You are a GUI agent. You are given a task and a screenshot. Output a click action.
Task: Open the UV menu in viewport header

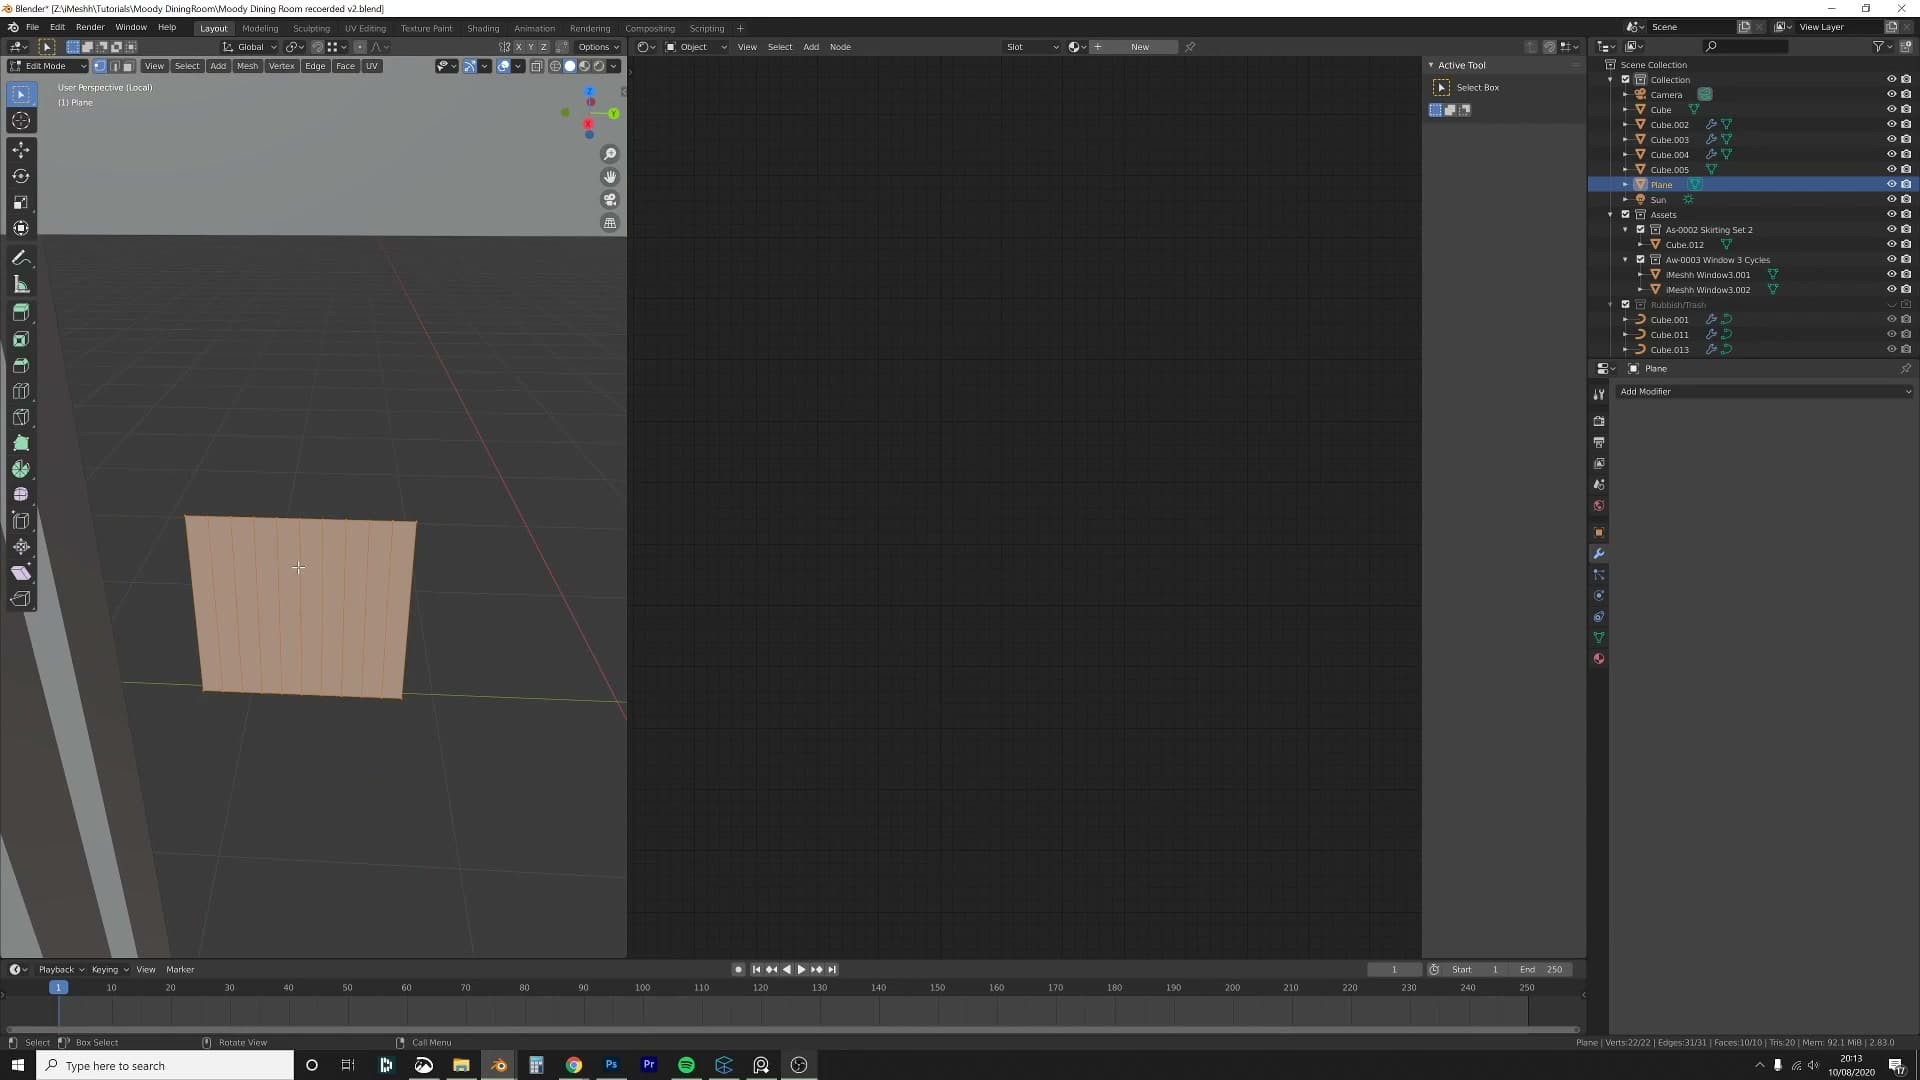tap(372, 66)
